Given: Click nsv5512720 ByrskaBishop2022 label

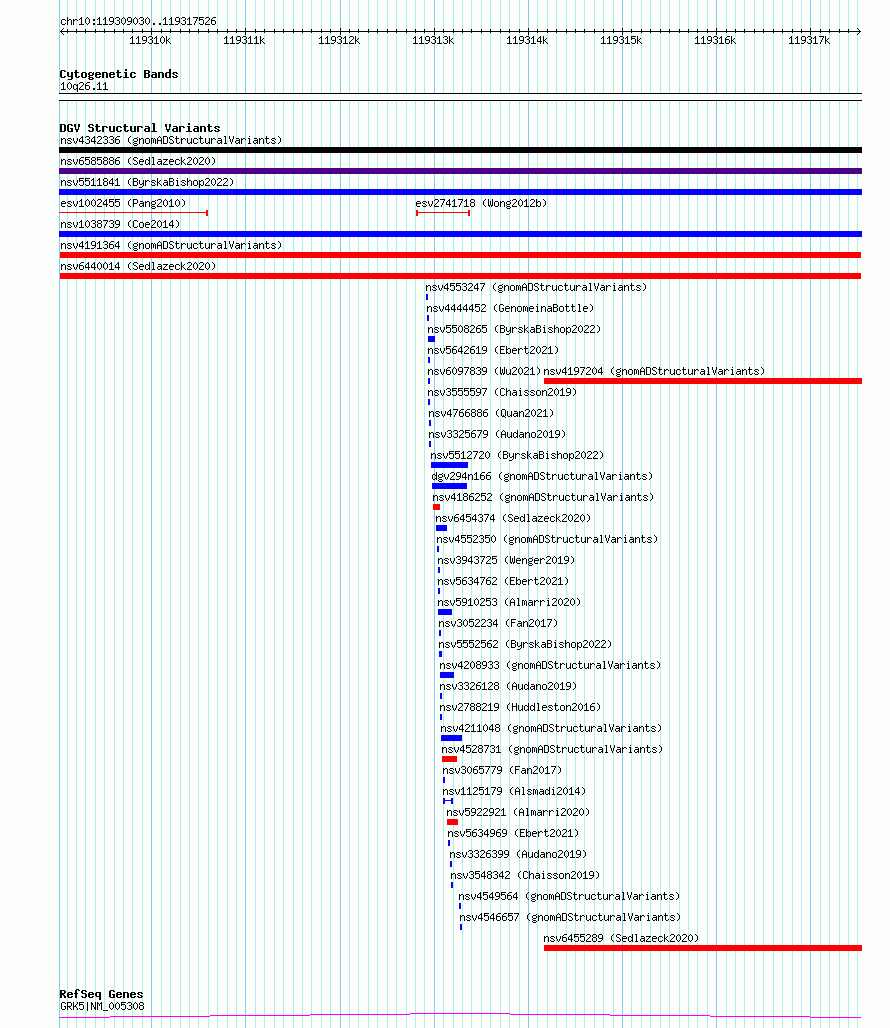Looking at the screenshot, I should 517,455.
